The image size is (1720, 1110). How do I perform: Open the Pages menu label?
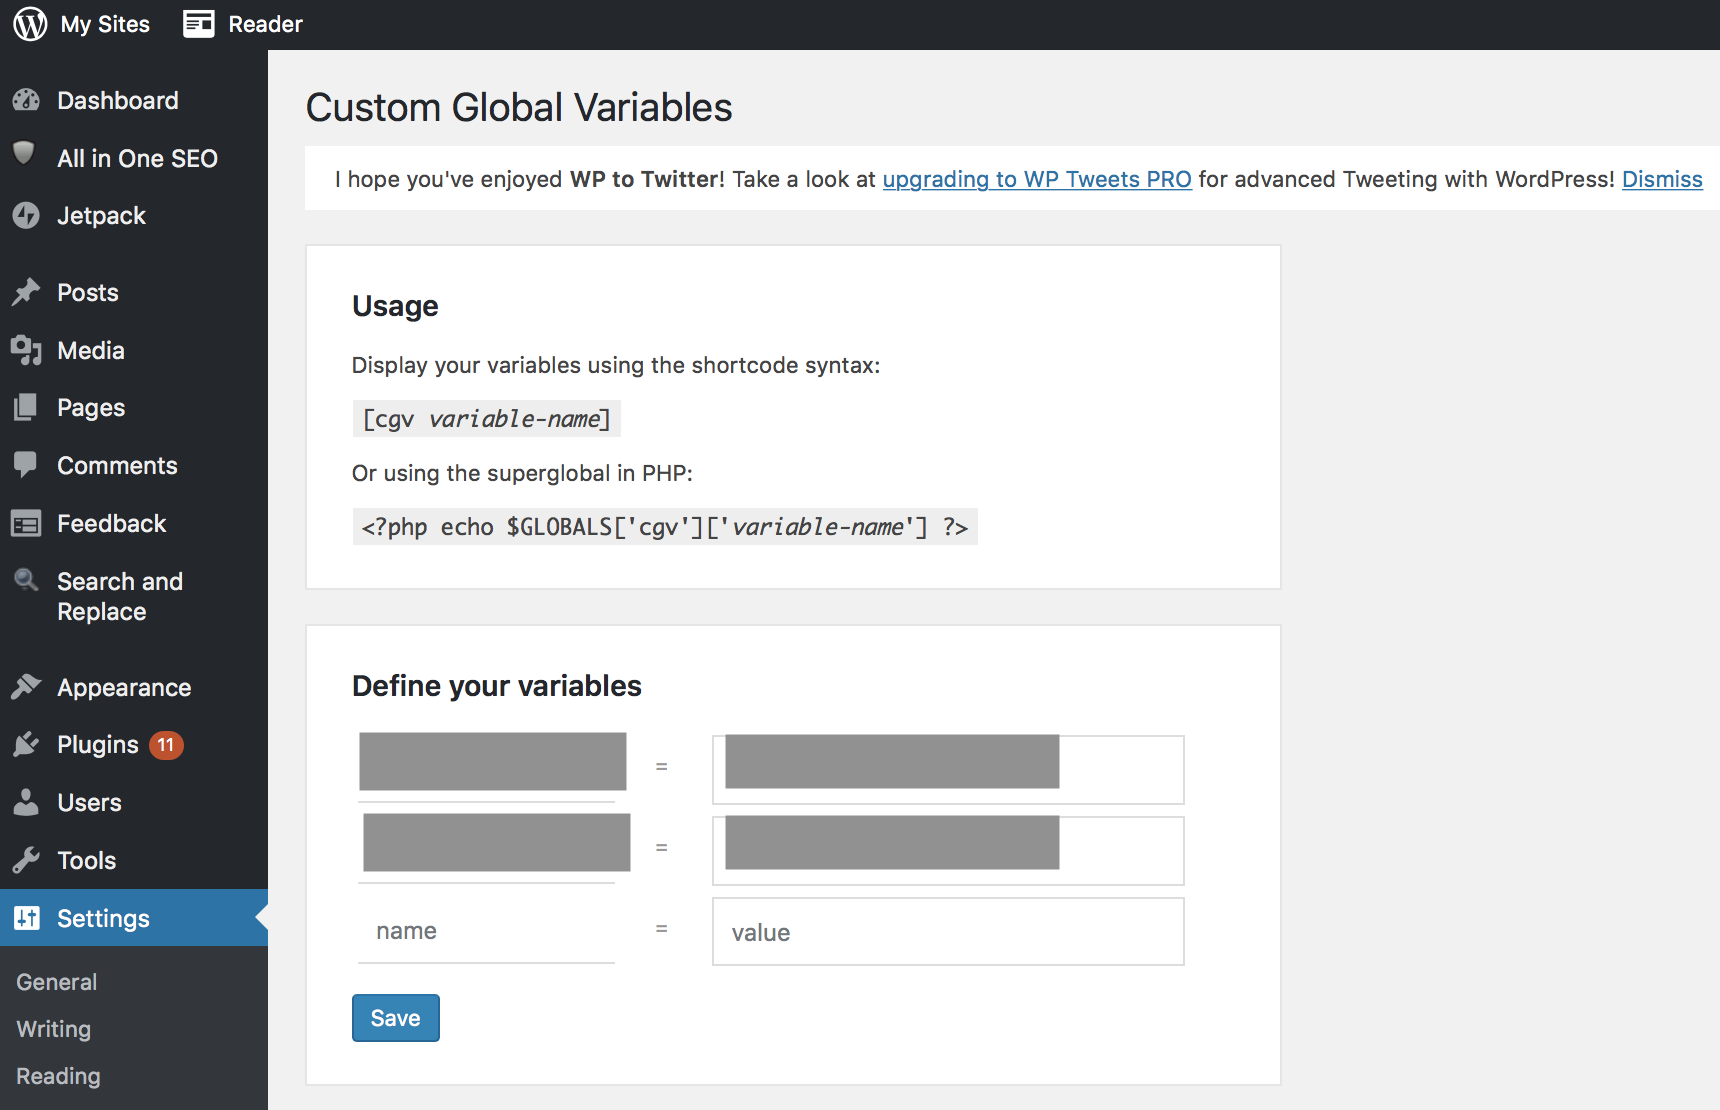click(x=91, y=408)
